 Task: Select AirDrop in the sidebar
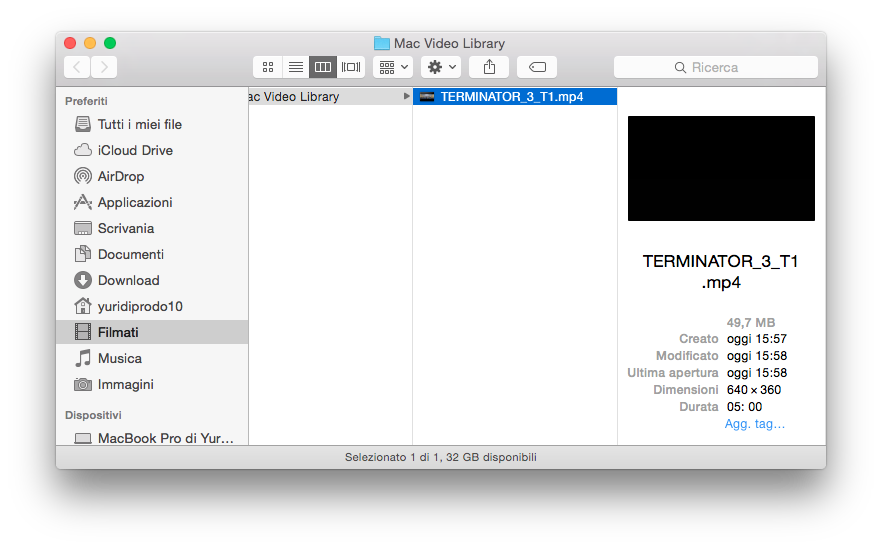click(152, 176)
